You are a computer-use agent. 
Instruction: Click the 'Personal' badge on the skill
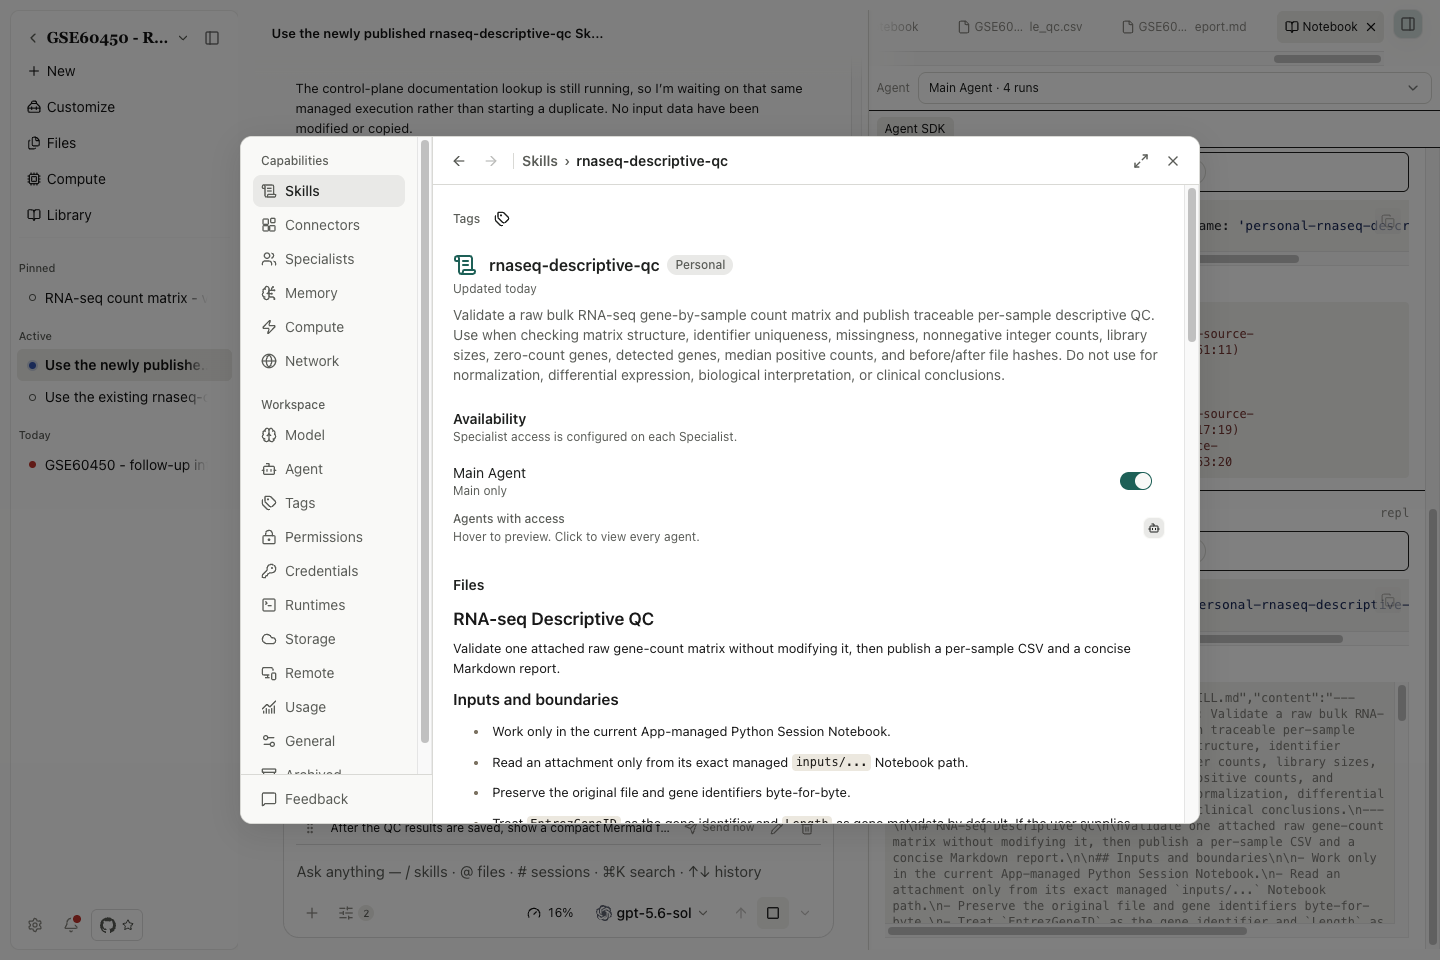tap(700, 265)
